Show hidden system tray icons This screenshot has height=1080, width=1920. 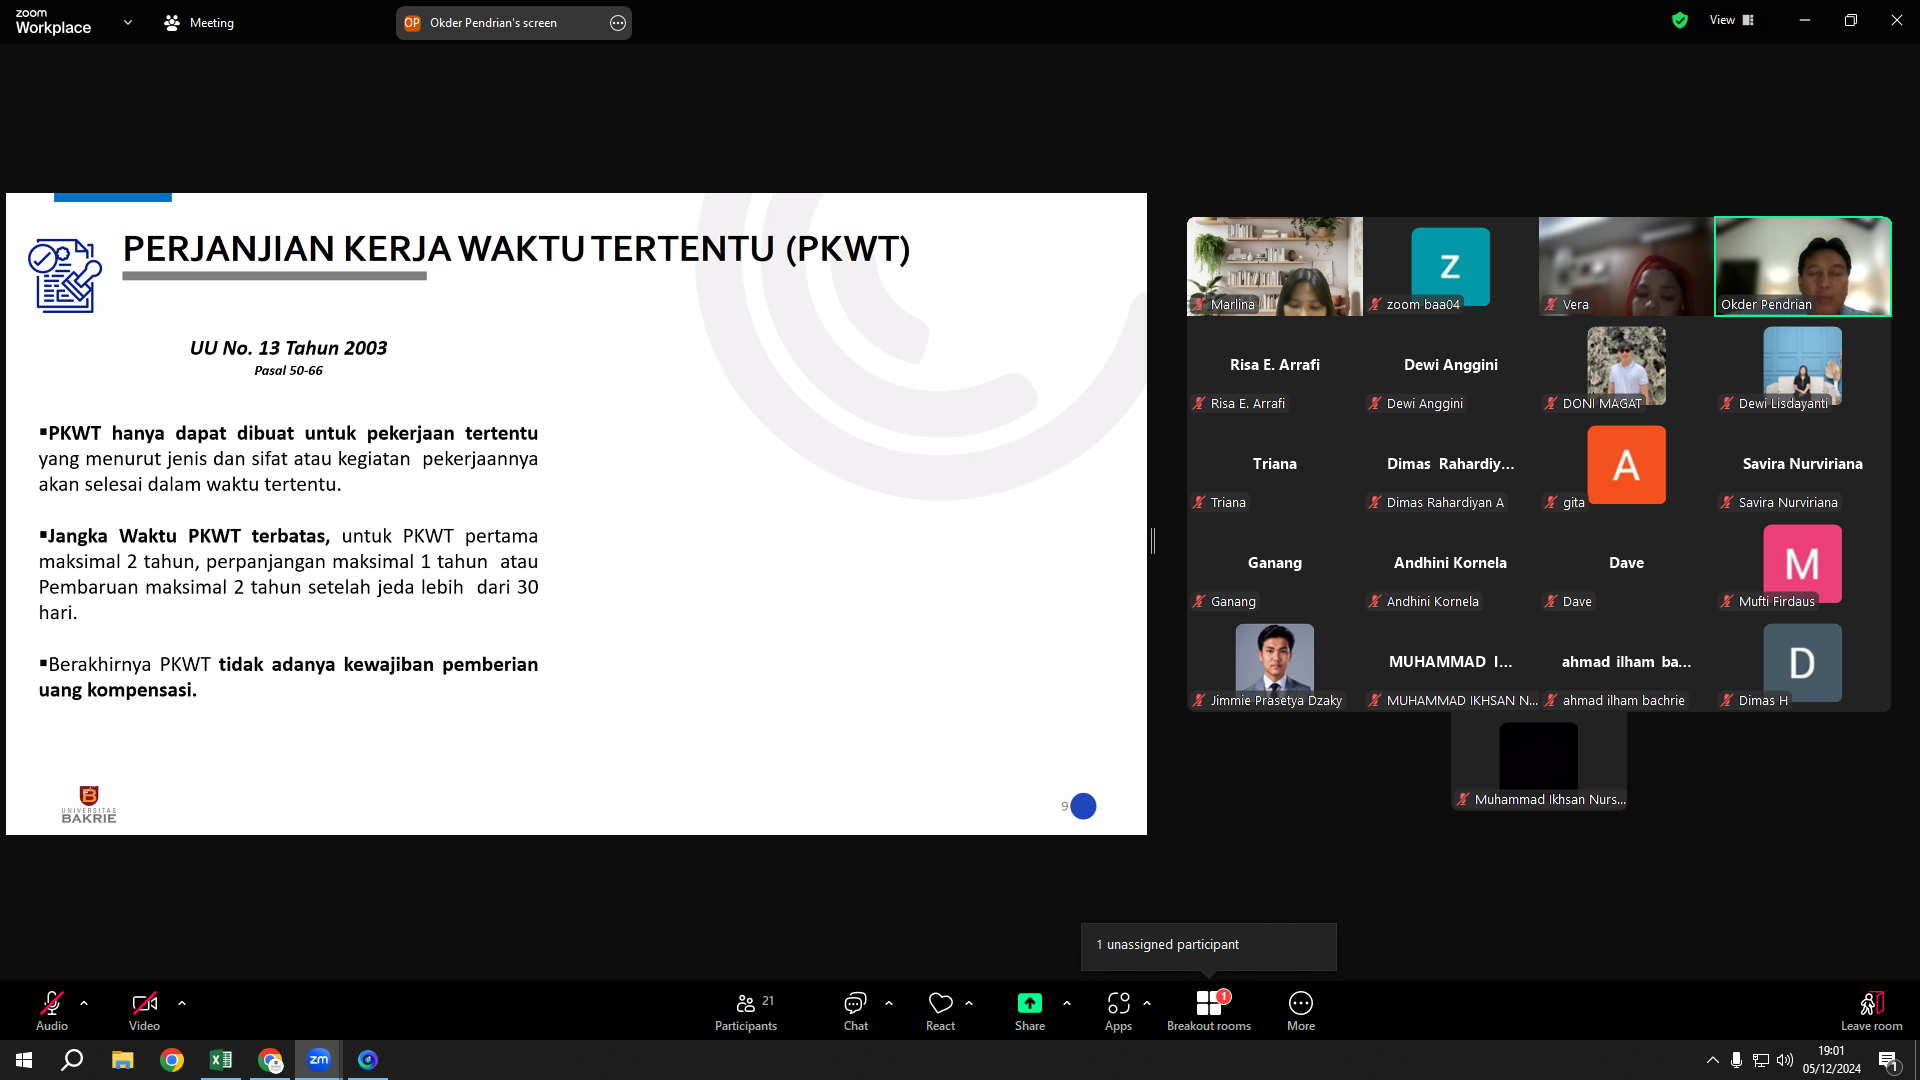pos(1713,1060)
